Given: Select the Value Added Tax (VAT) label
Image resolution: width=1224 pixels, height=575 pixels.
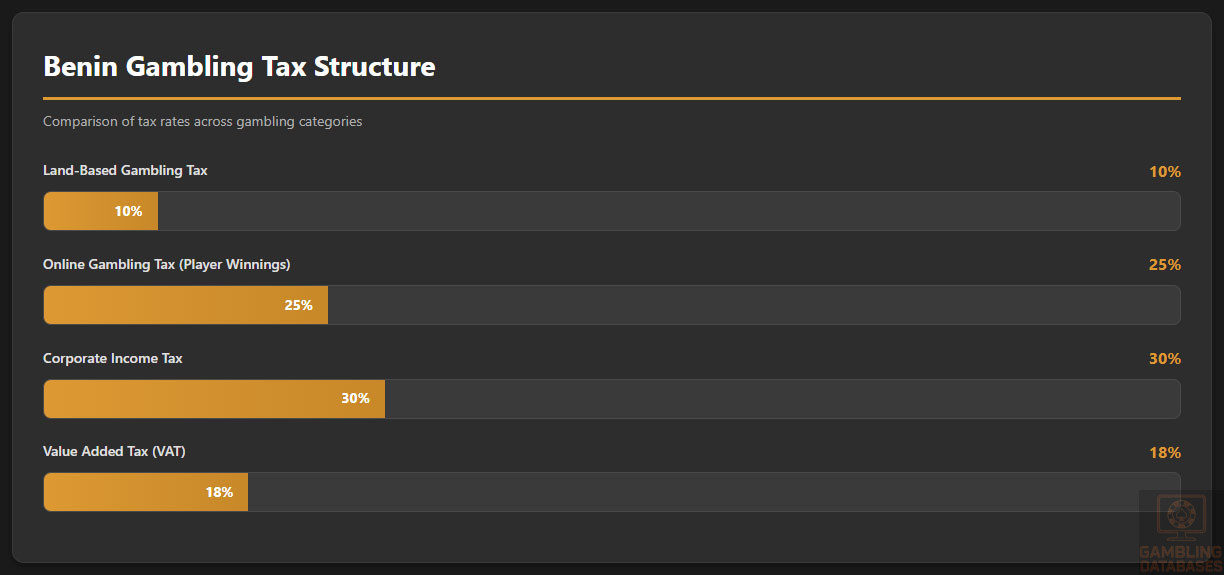Looking at the screenshot, I should tap(114, 452).
